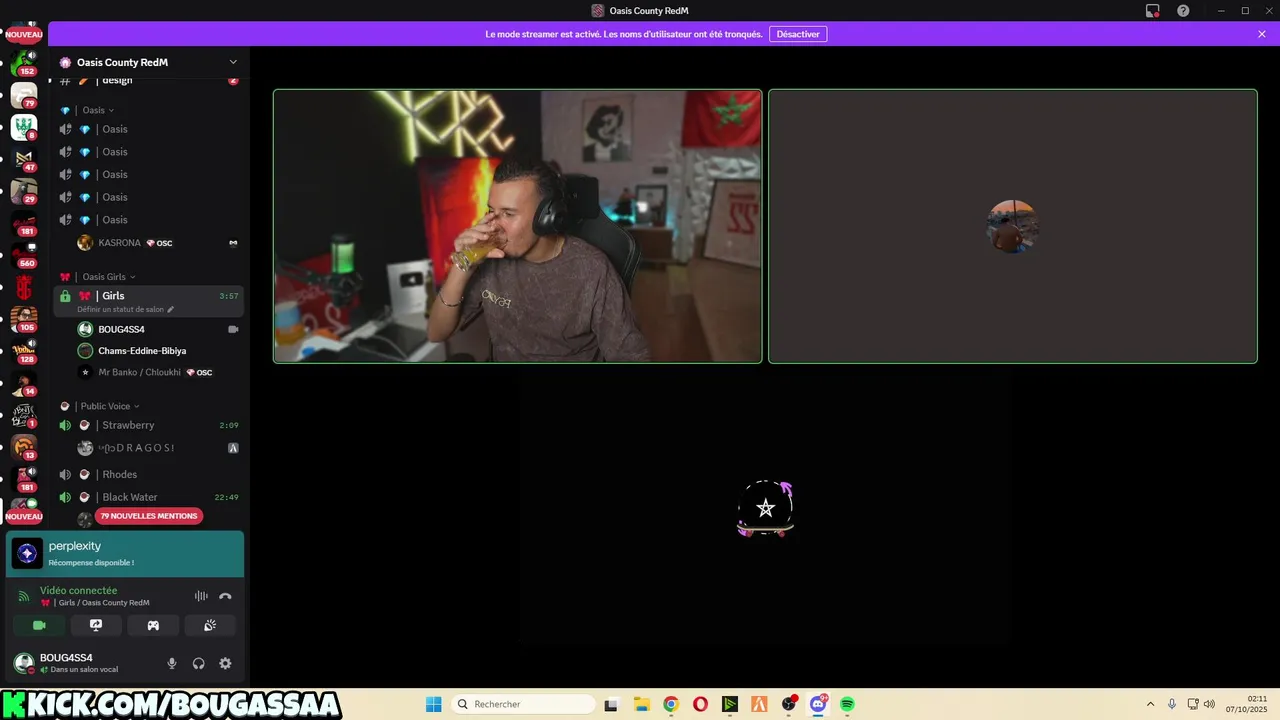Screen dimensions: 1280x720
Task: Open server with 14 badge
Action: [x=24, y=383]
